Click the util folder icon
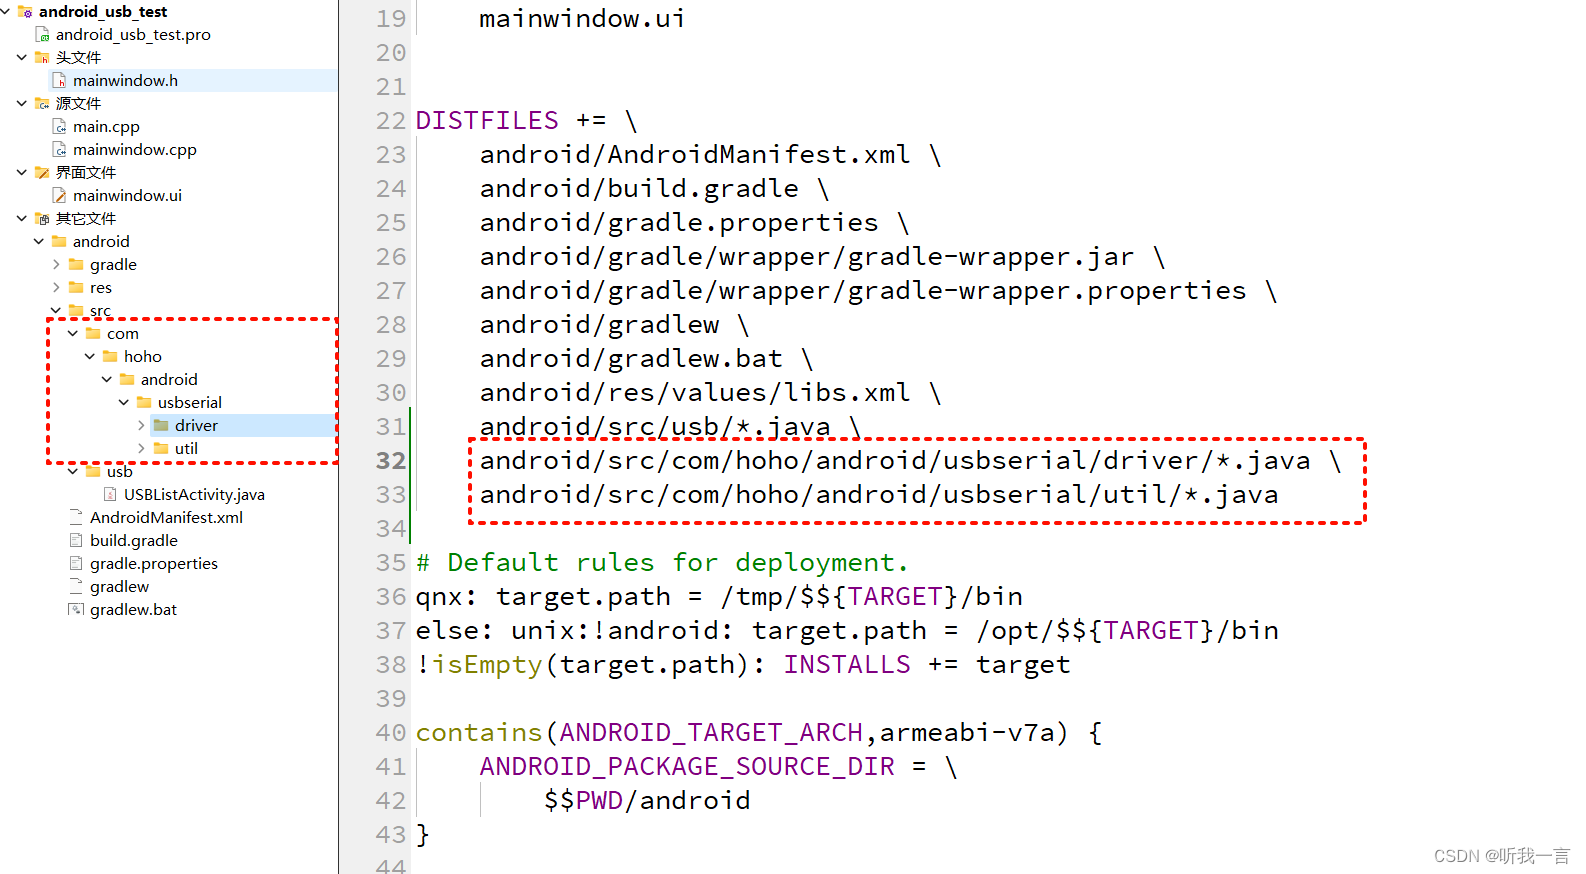This screenshot has height=874, width=1586. (x=161, y=448)
